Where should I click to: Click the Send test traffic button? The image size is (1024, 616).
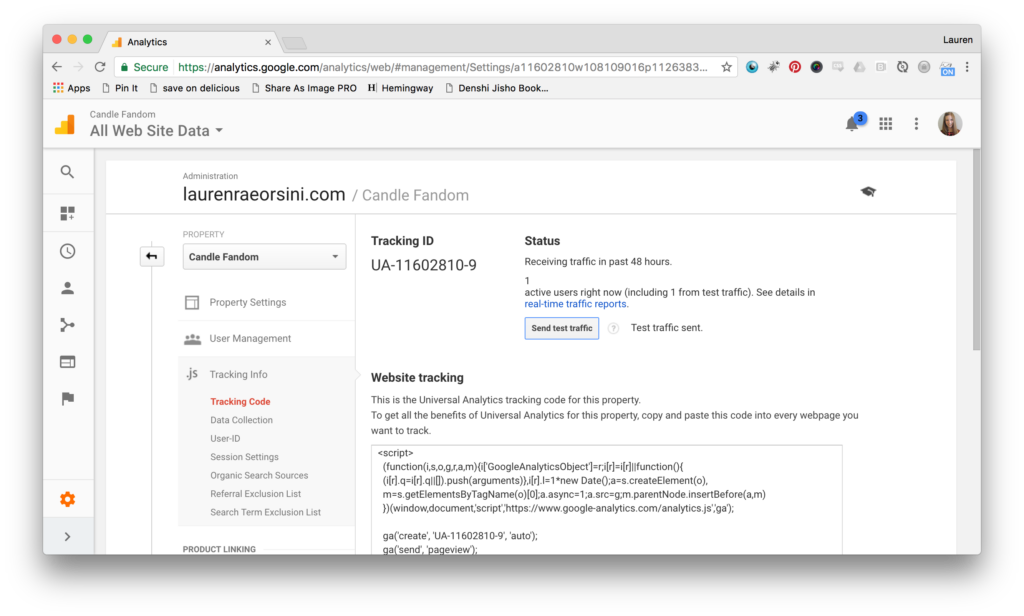click(x=562, y=328)
